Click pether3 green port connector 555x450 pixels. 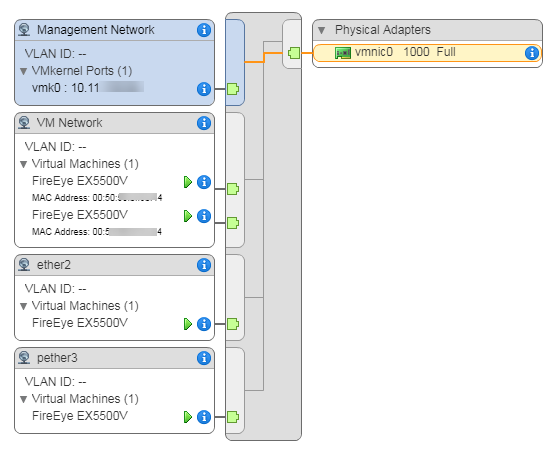coord(233,417)
